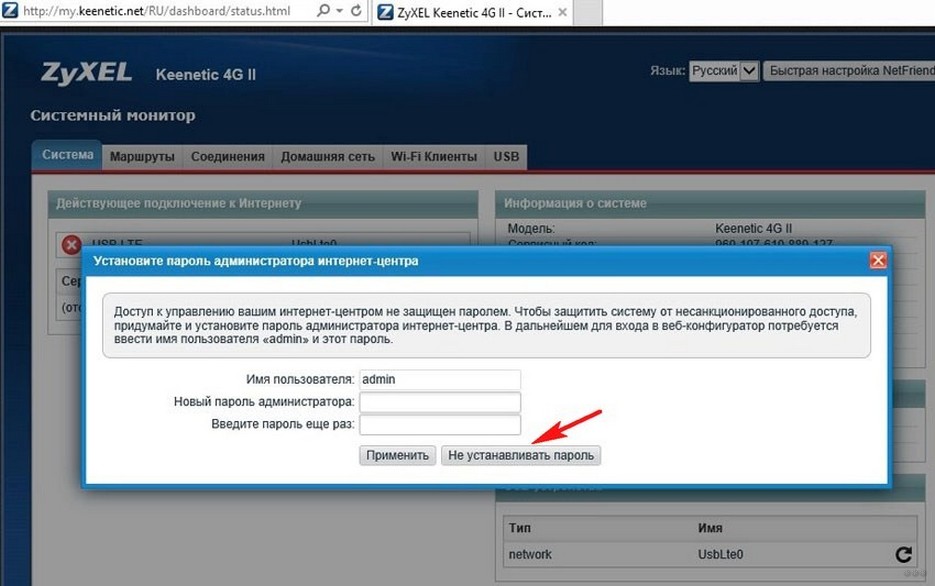Click the refresh icon in the address bar
The height and width of the screenshot is (586, 935).
coord(356,11)
